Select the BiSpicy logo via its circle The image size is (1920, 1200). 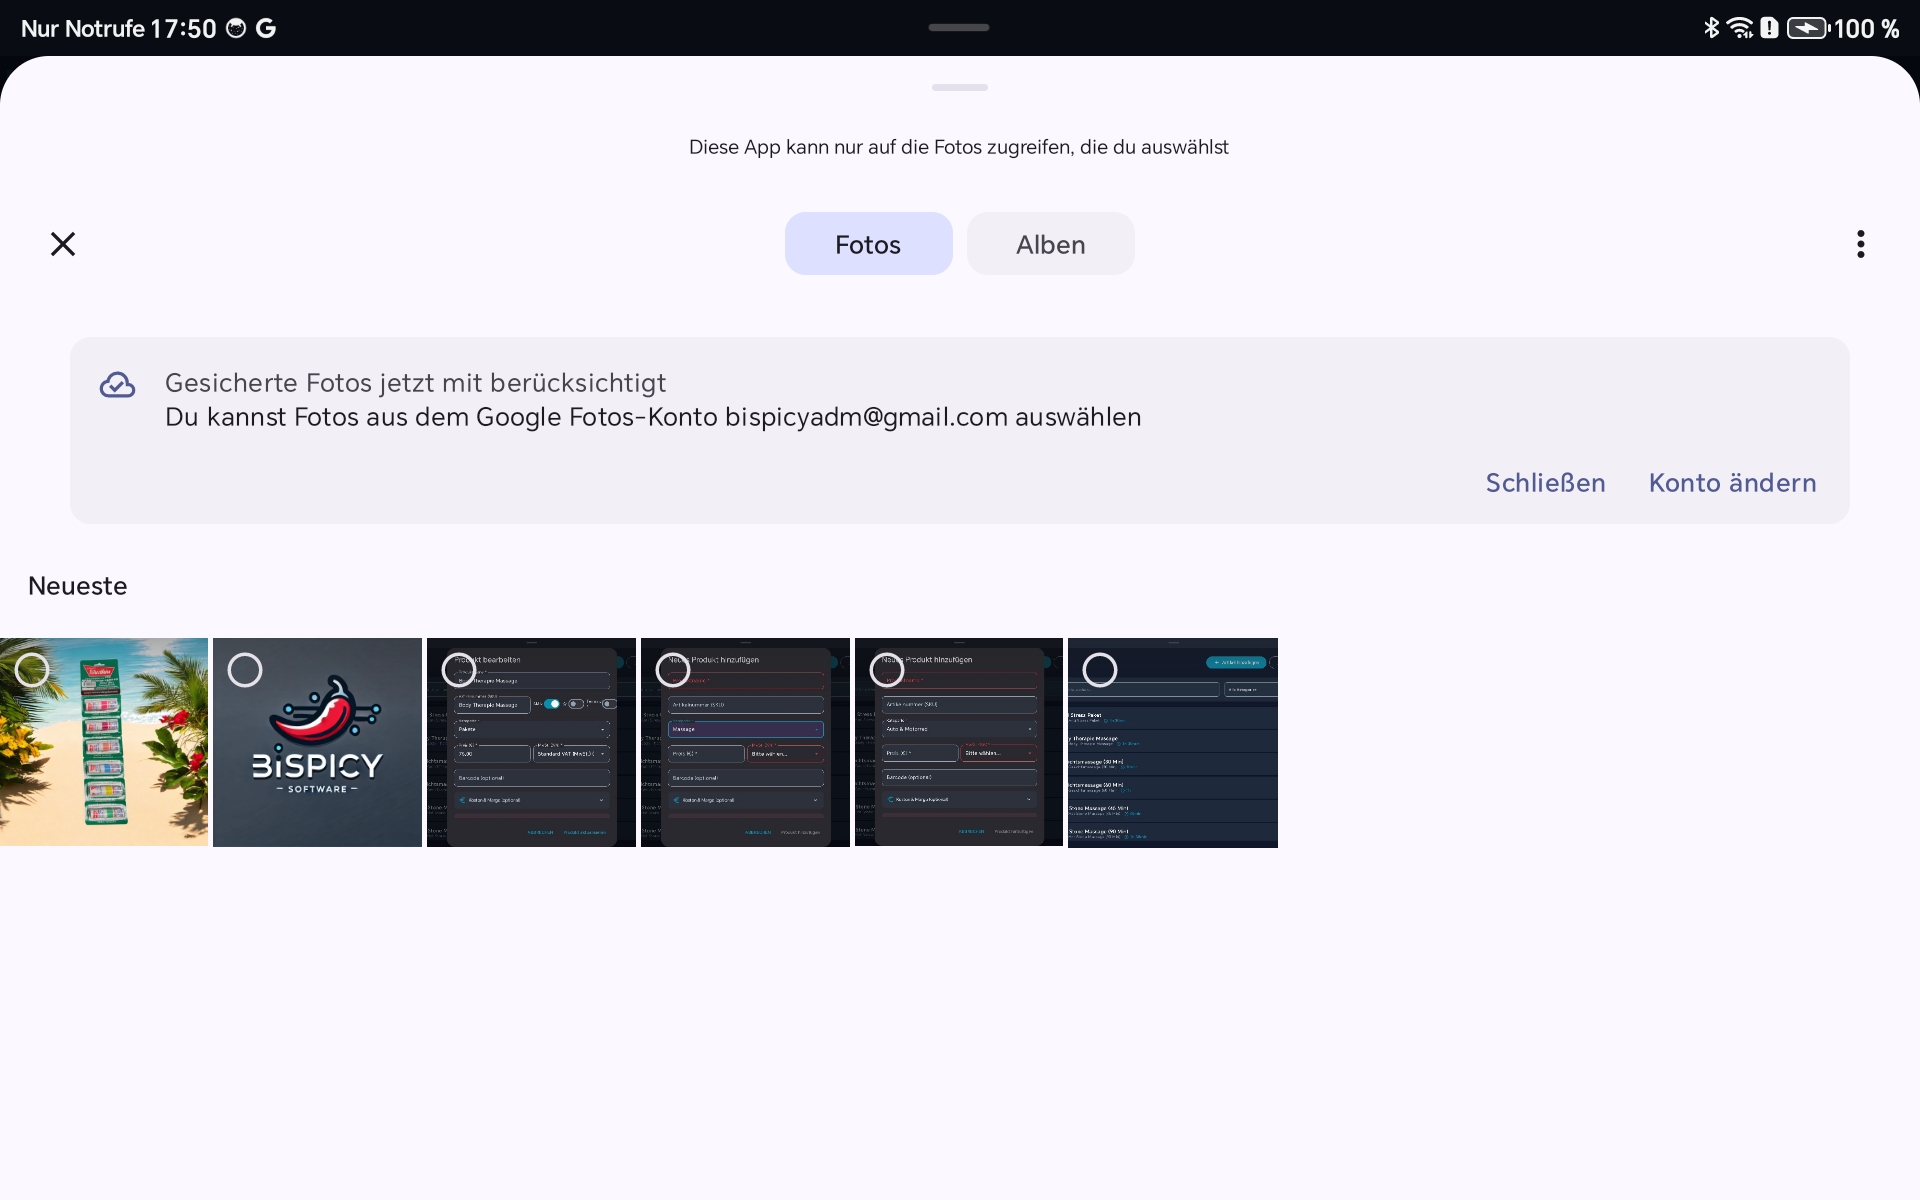(x=245, y=670)
